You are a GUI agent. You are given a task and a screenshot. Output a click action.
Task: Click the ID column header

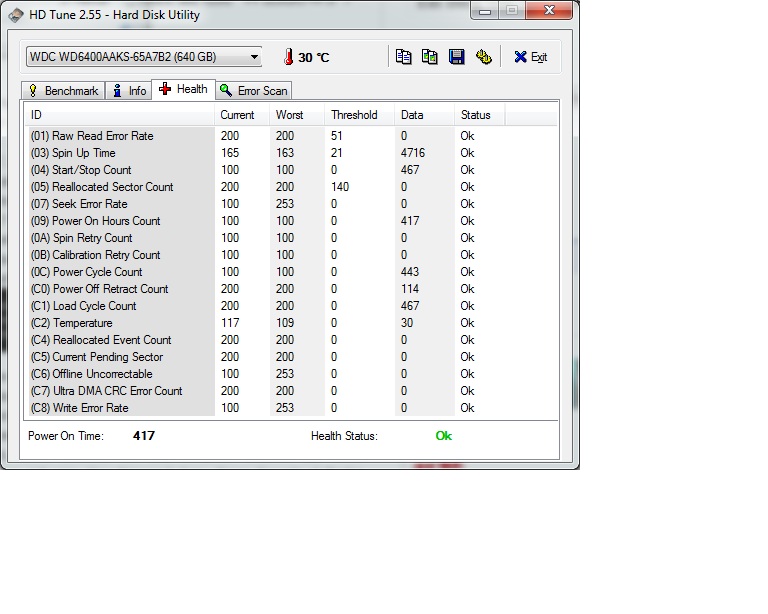click(120, 115)
